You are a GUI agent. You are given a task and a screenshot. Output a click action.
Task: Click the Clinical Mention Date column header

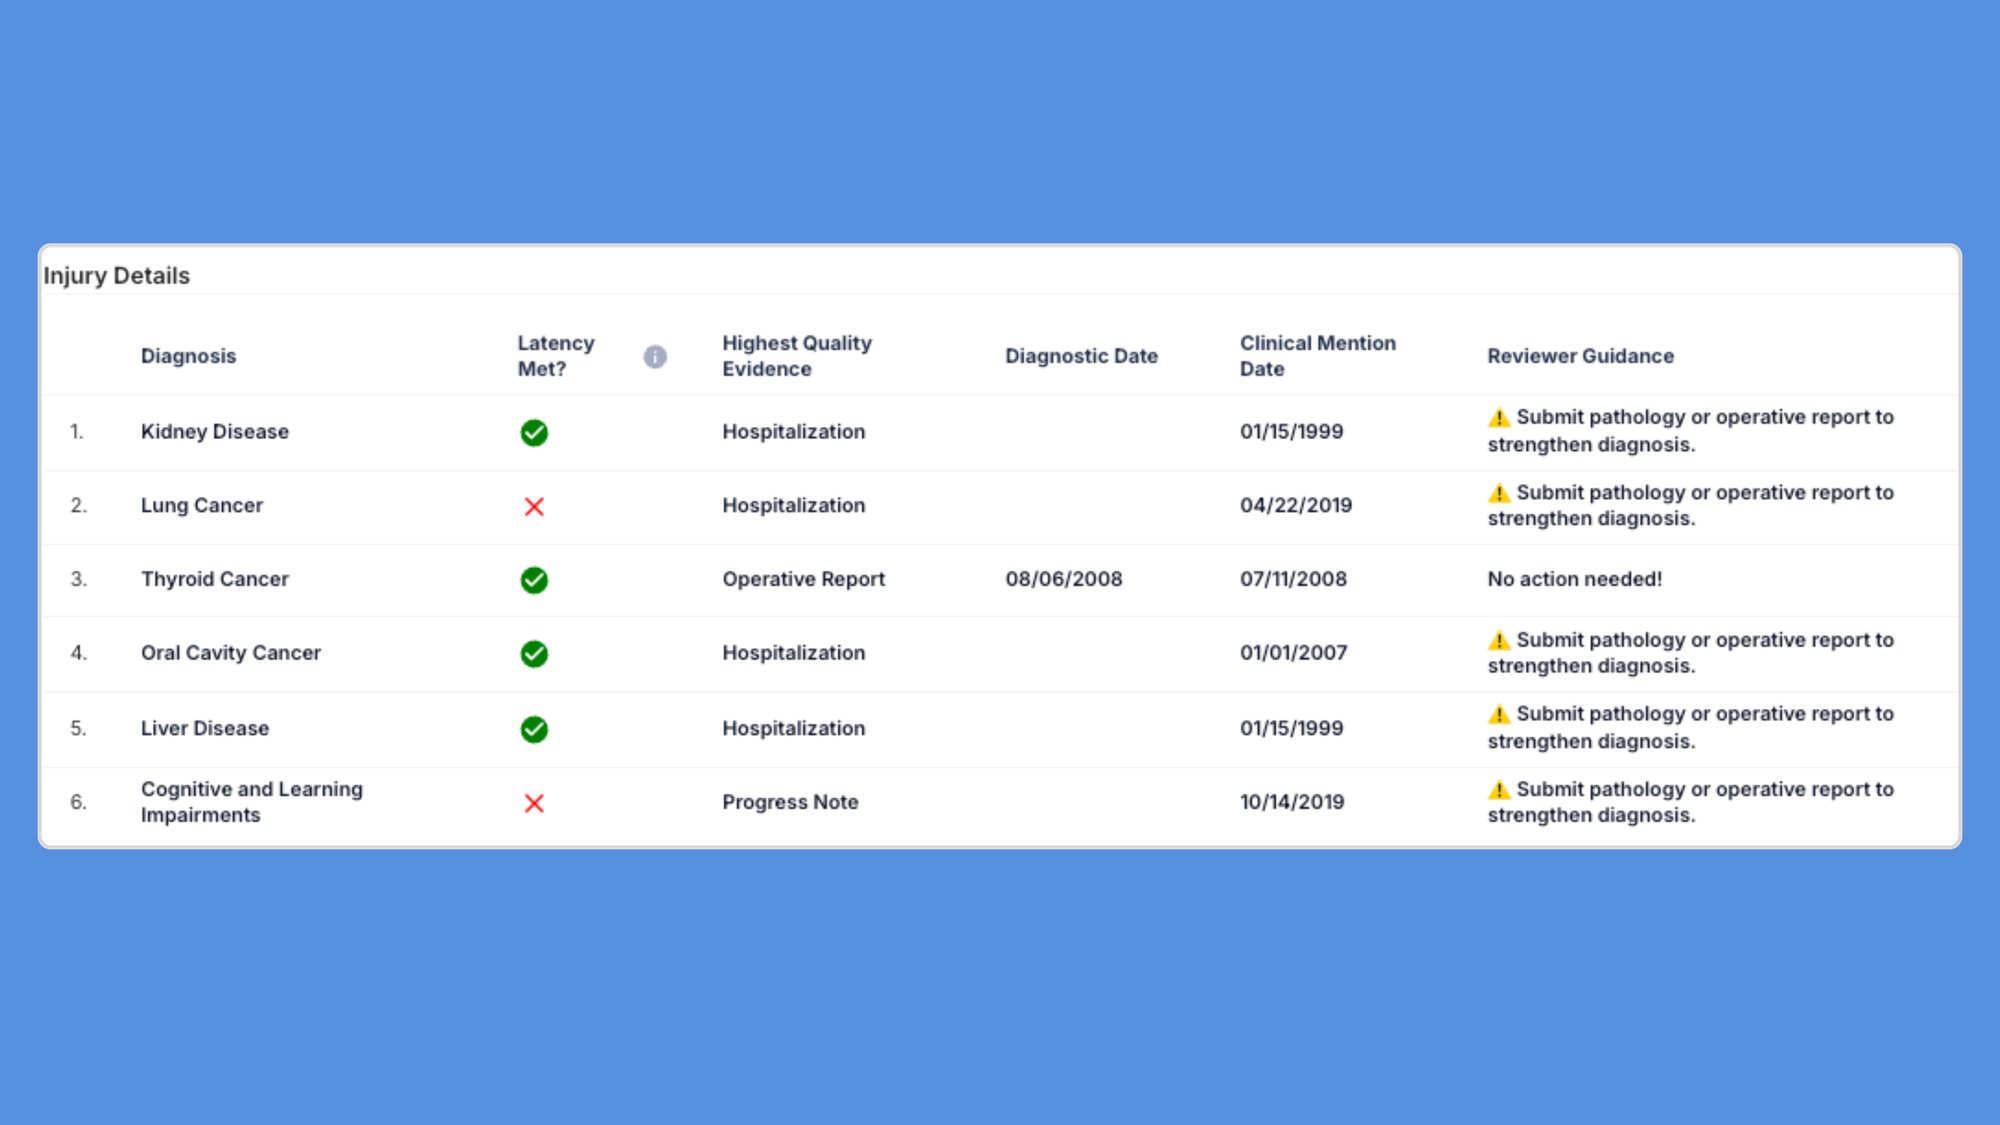point(1318,355)
